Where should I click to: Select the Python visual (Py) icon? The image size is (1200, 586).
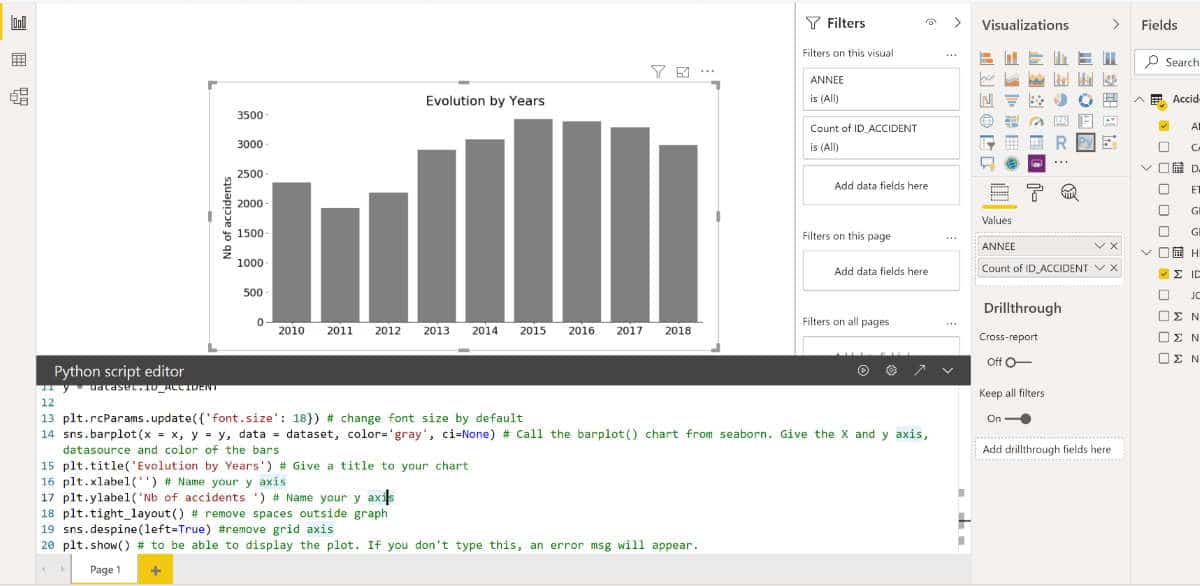[x=1086, y=142]
